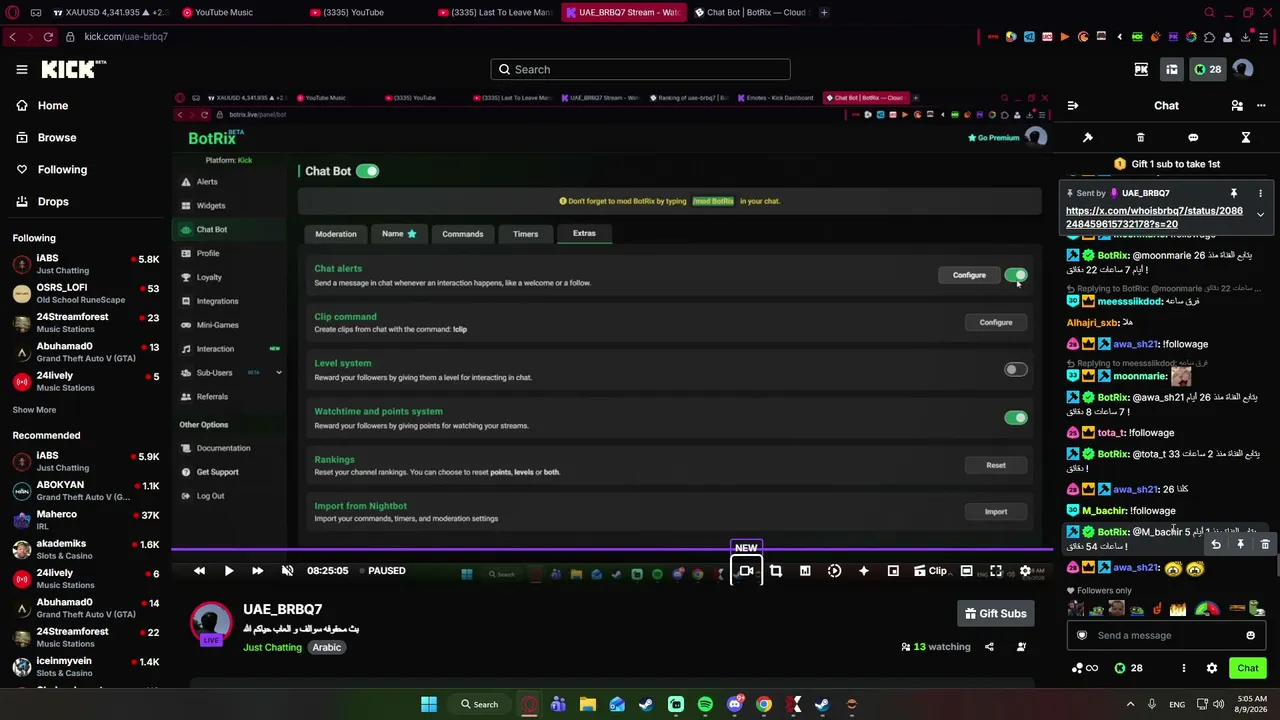
Task: Click the gavel moderation icon
Action: 1088,137
